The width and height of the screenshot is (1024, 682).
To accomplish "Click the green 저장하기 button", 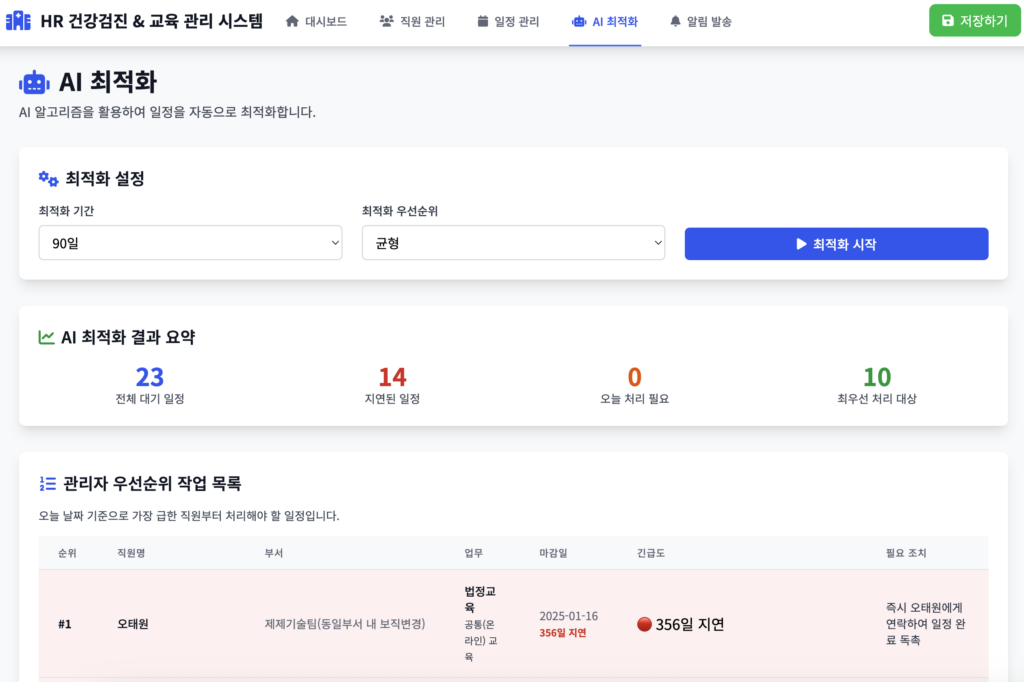I will tap(974, 21).
